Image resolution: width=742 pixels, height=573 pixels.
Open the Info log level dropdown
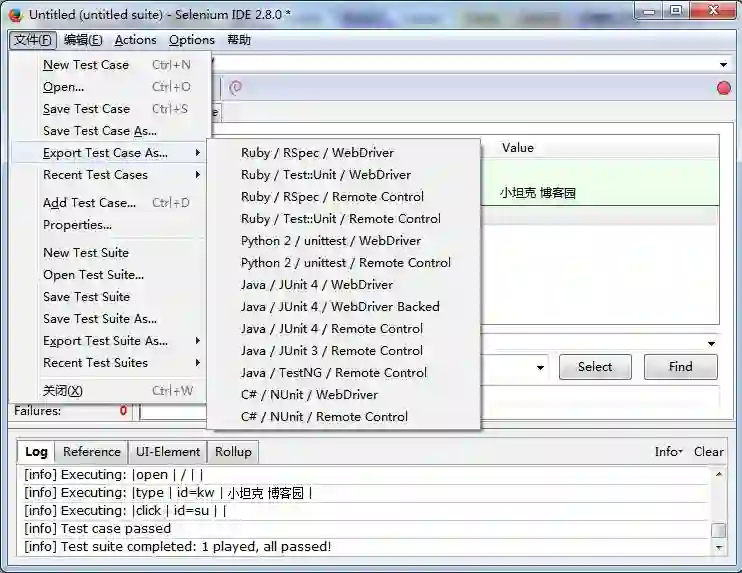pyautogui.click(x=669, y=452)
